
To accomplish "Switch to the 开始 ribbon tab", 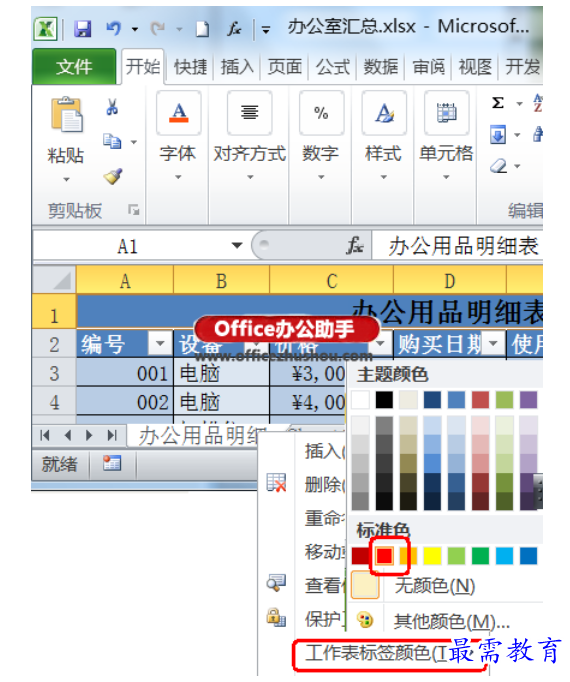I will click(x=143, y=67).
